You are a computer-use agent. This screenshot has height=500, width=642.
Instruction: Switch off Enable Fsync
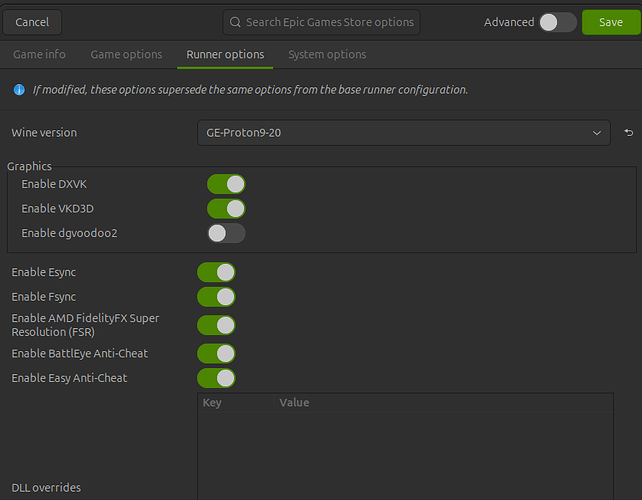tap(216, 297)
